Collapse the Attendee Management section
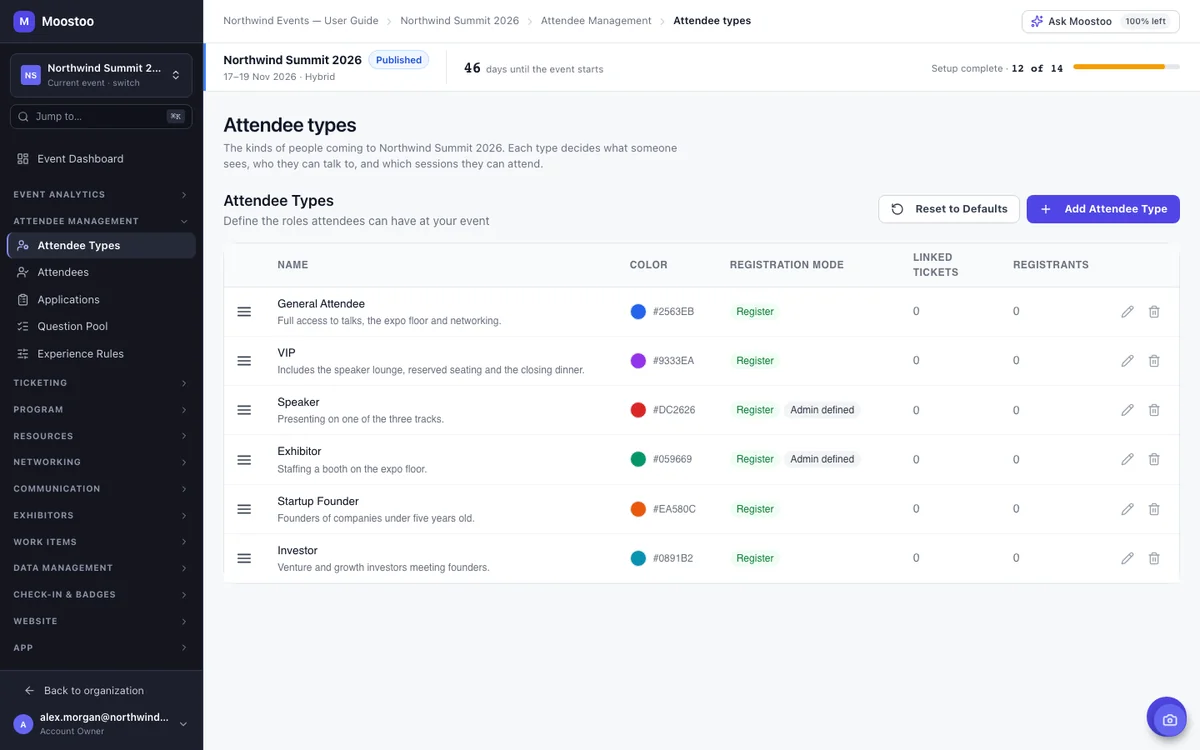 tap(101, 221)
